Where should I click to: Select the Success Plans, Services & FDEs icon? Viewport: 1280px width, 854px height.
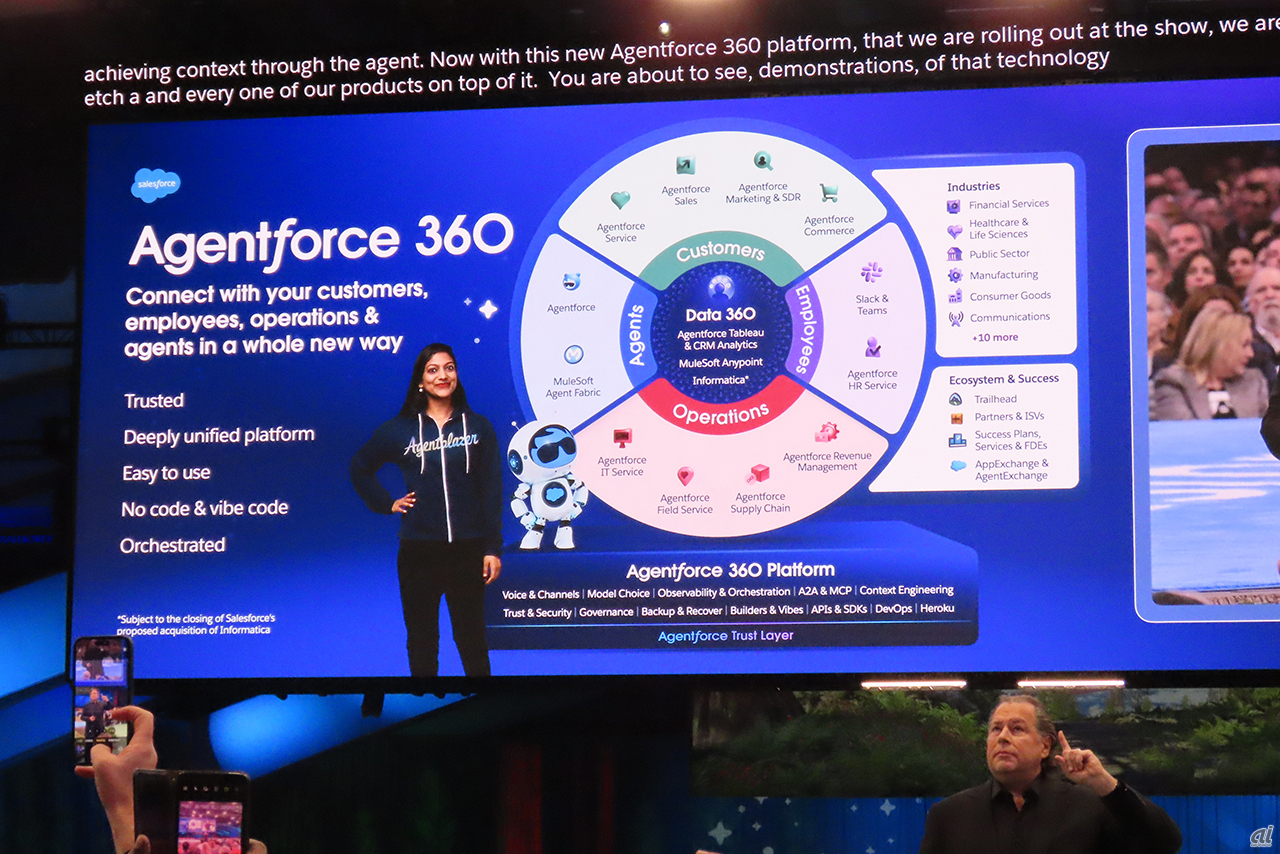957,439
